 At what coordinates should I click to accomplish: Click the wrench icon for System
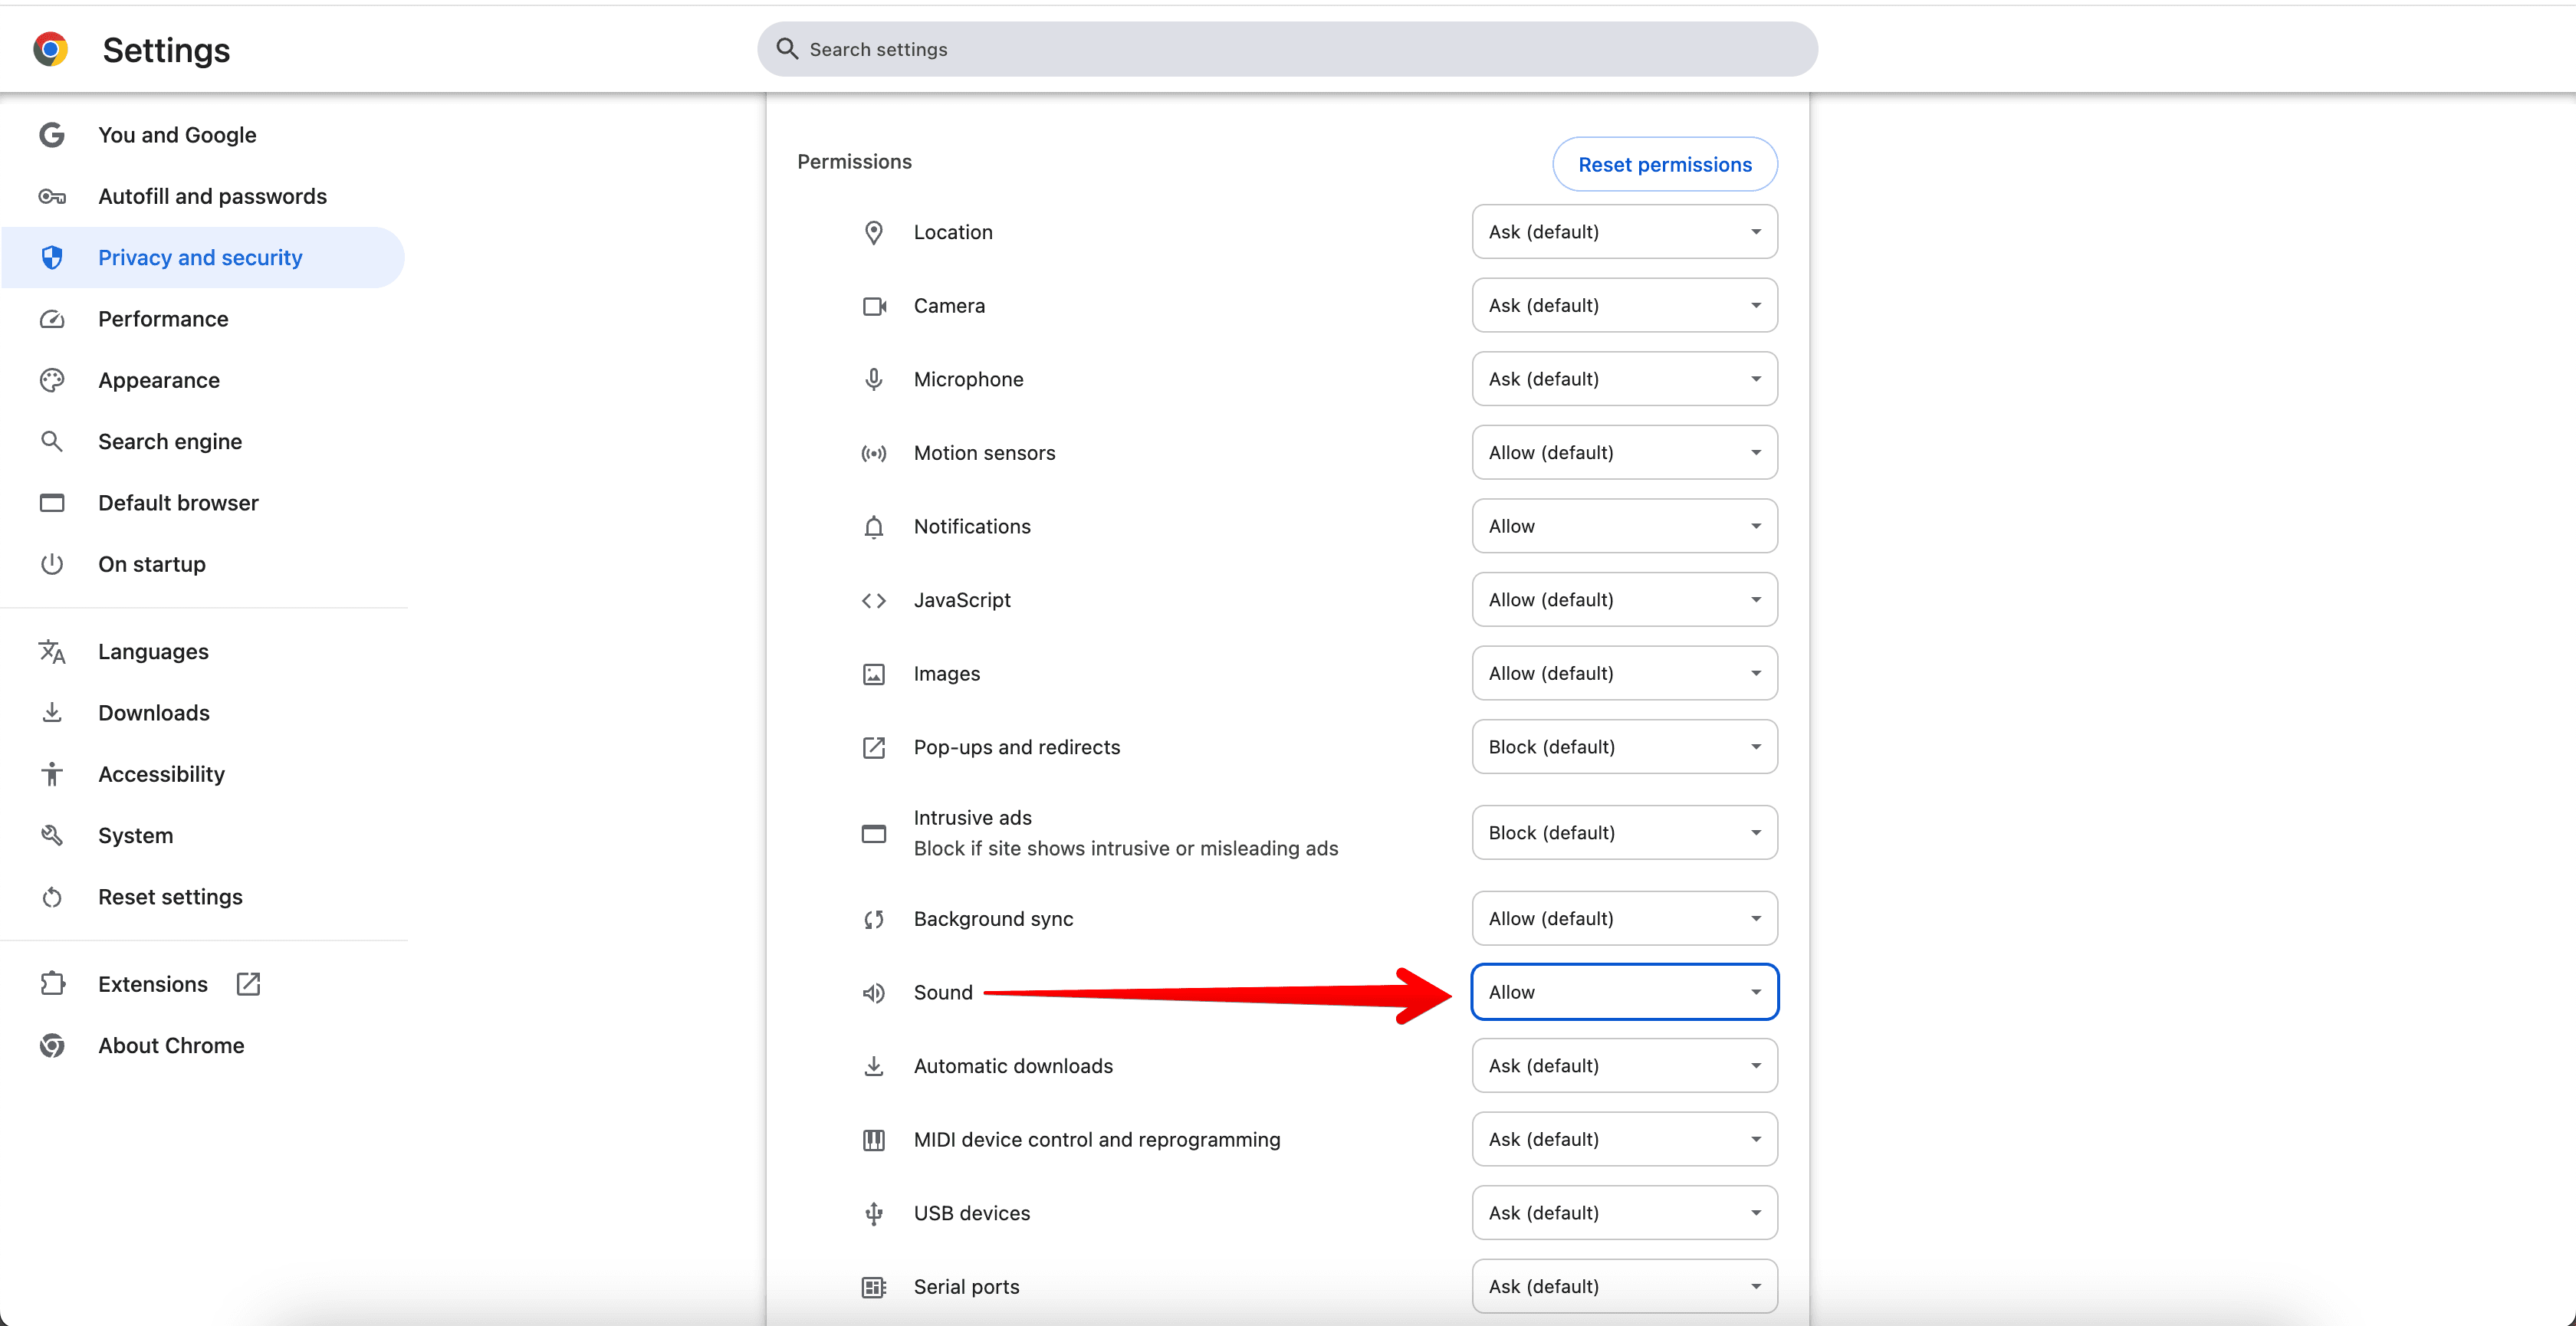click(x=52, y=835)
